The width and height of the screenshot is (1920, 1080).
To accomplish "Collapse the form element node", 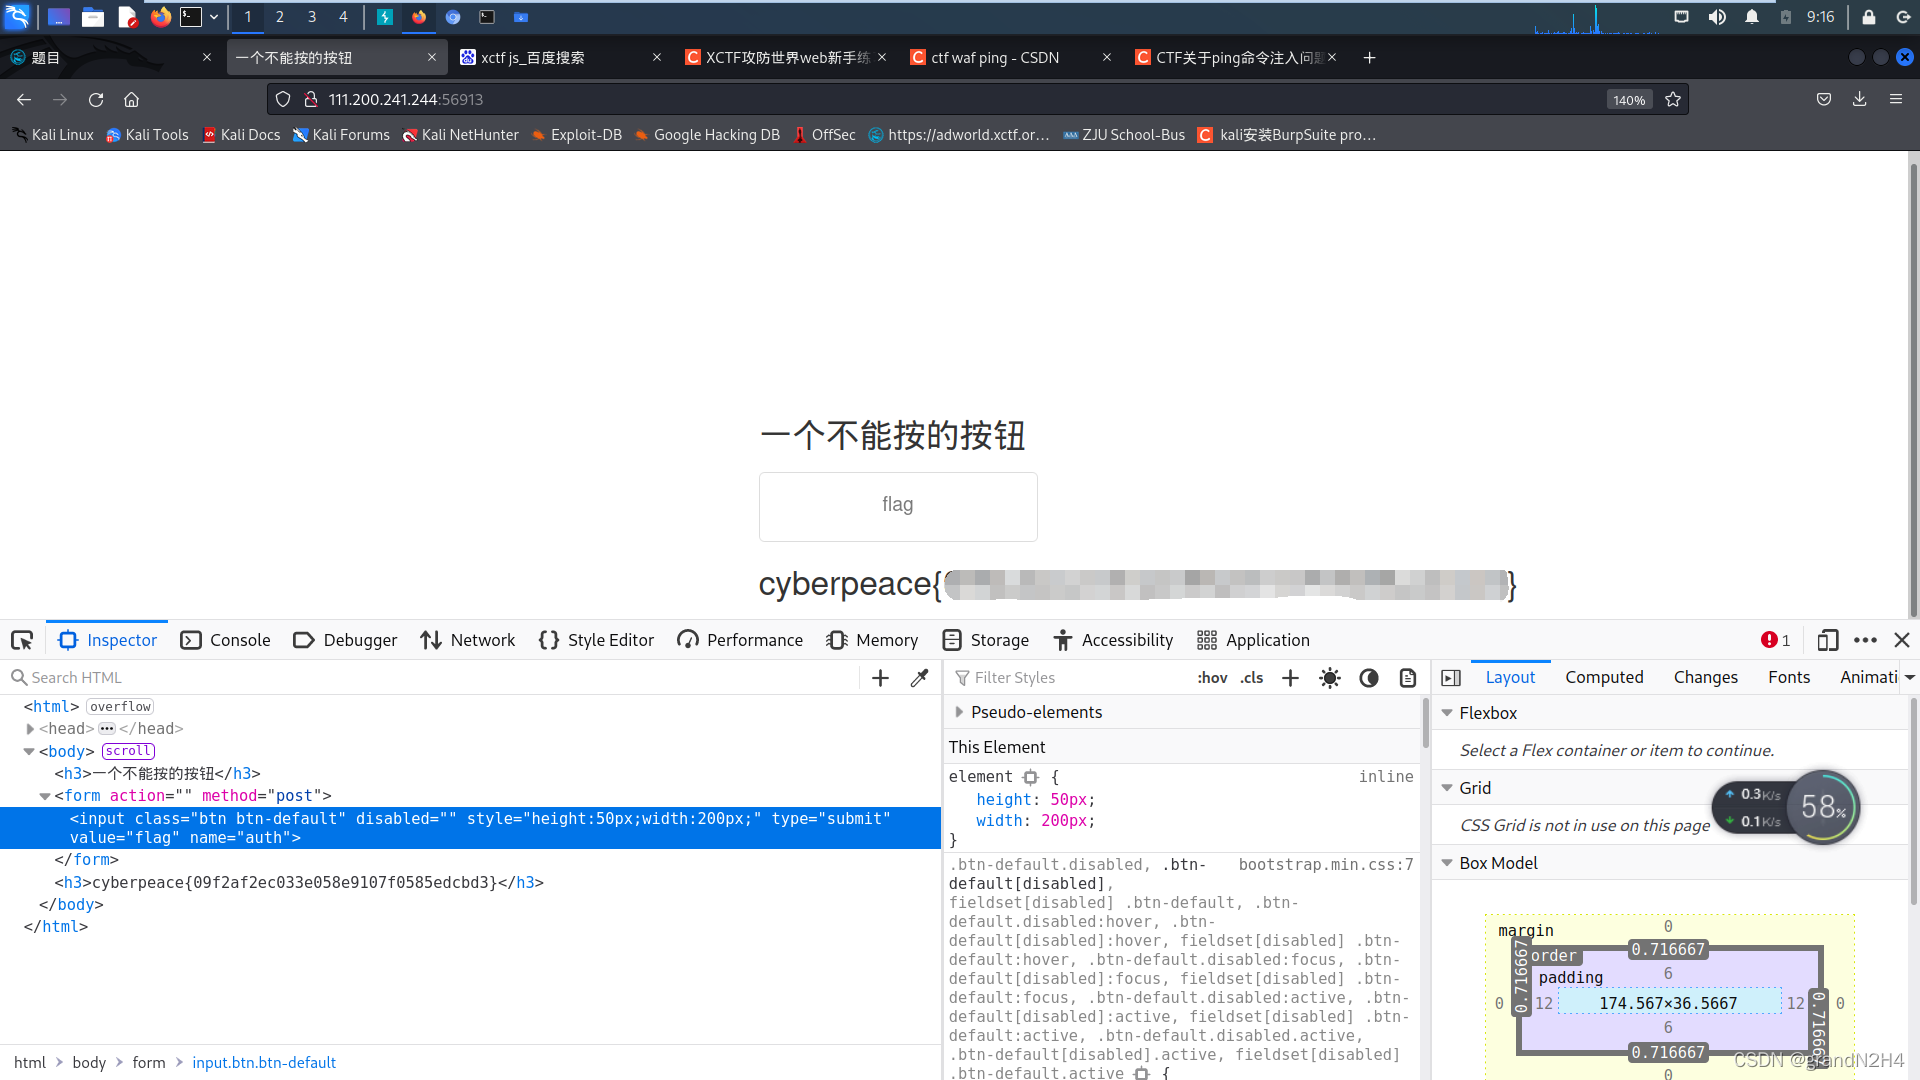I will [44, 796].
